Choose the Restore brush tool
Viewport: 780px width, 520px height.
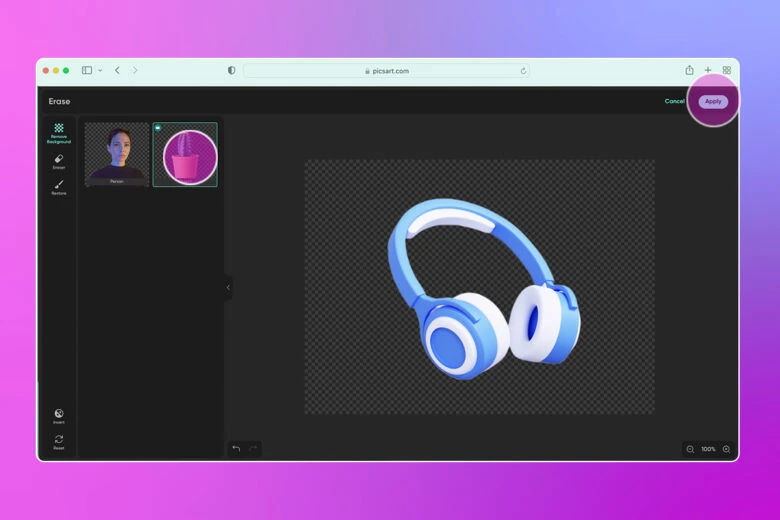[x=59, y=187]
